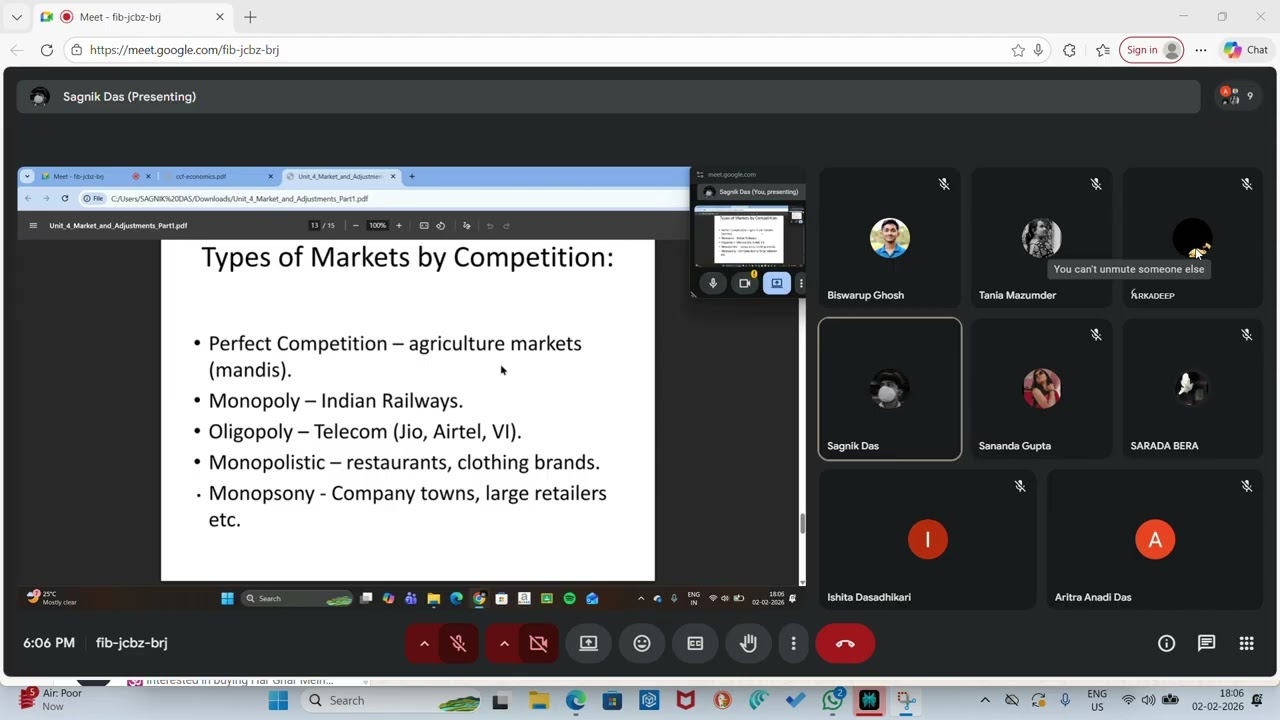Click the fit to page icon in PDF toolbar
The image size is (1280, 720).
[x=424, y=225]
